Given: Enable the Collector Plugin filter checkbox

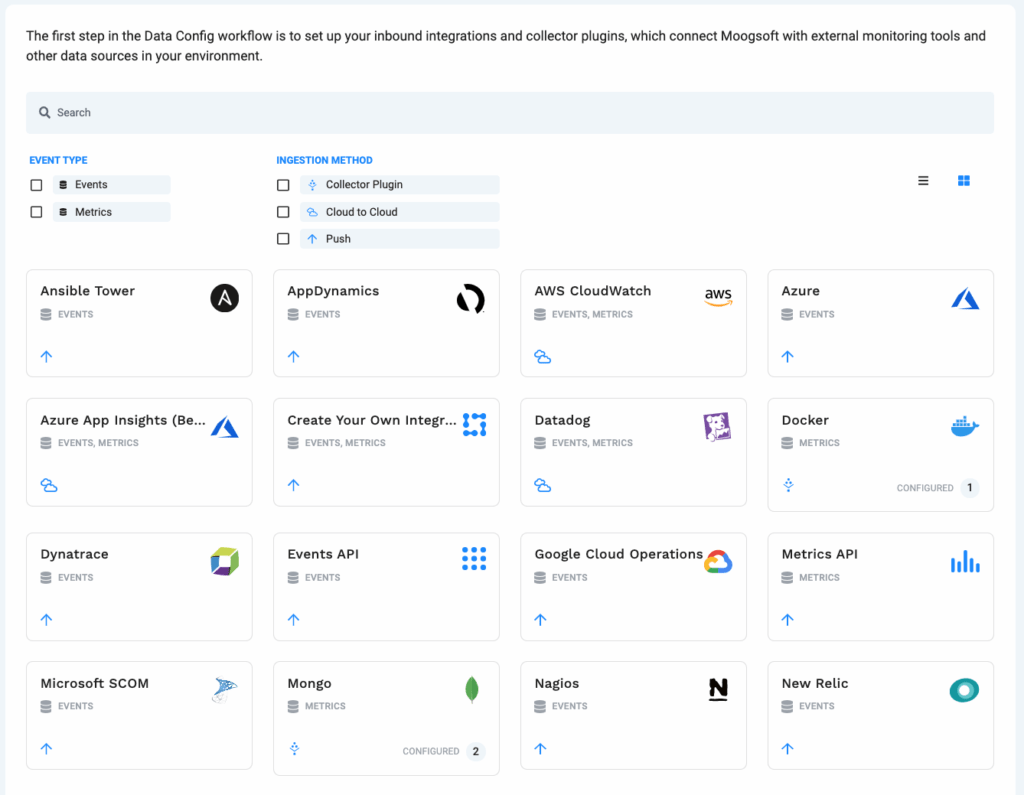Looking at the screenshot, I should 283,185.
